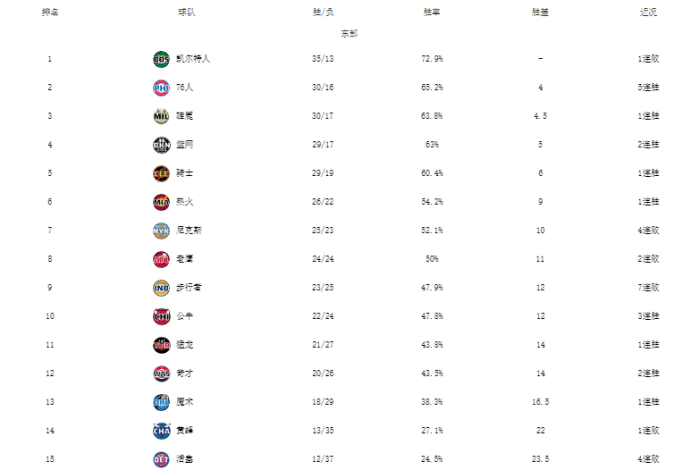Image resolution: width=700 pixels, height=470 pixels.
Task: Click the Philadelphia 76ers logo icon
Action: tap(162, 88)
